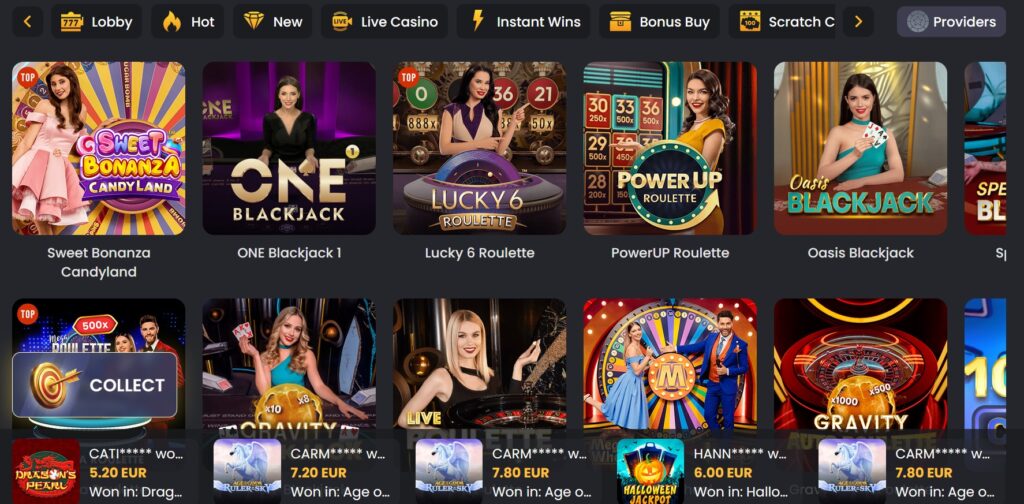Click the Lucky 6 Roulette title link
The image size is (1024, 504).
coord(479,253)
